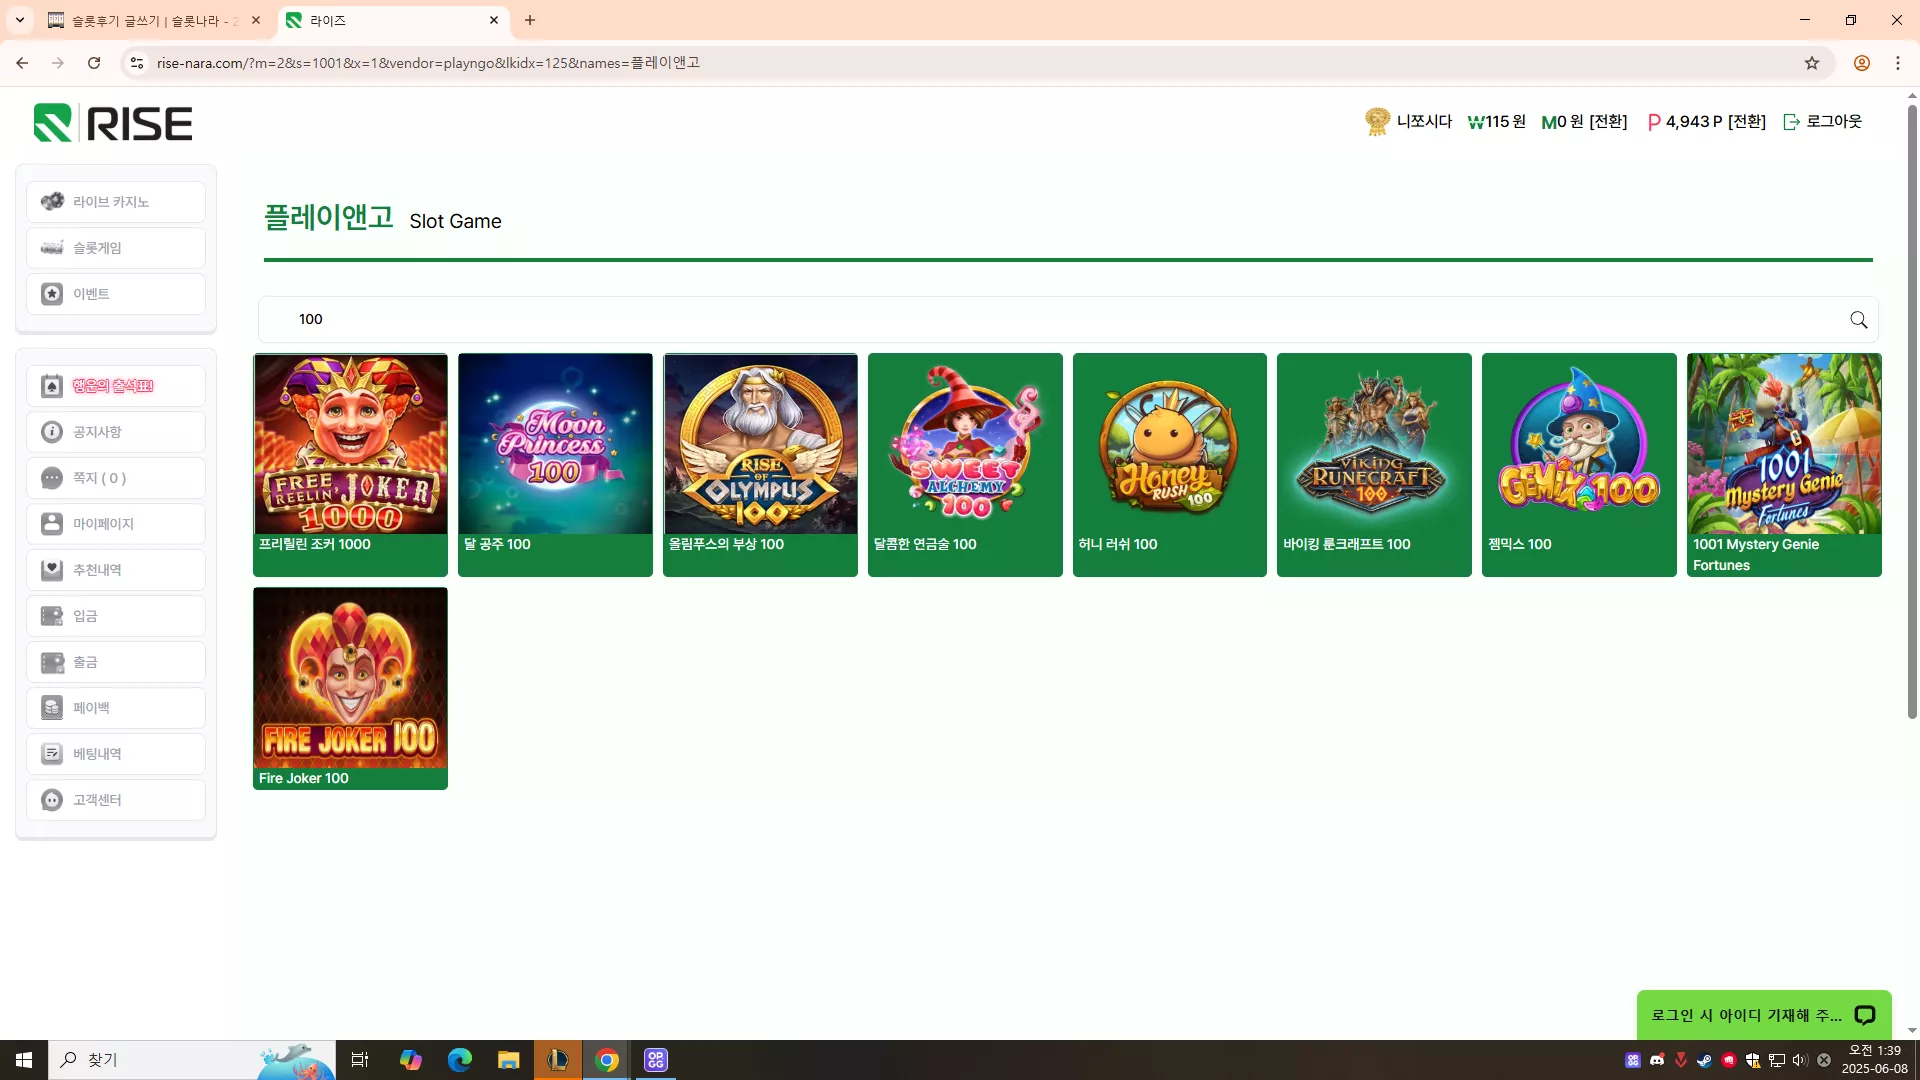Screen dimensions: 1920x1080
Task: Open Steam icon in system tray
Action: pos(1705,1060)
